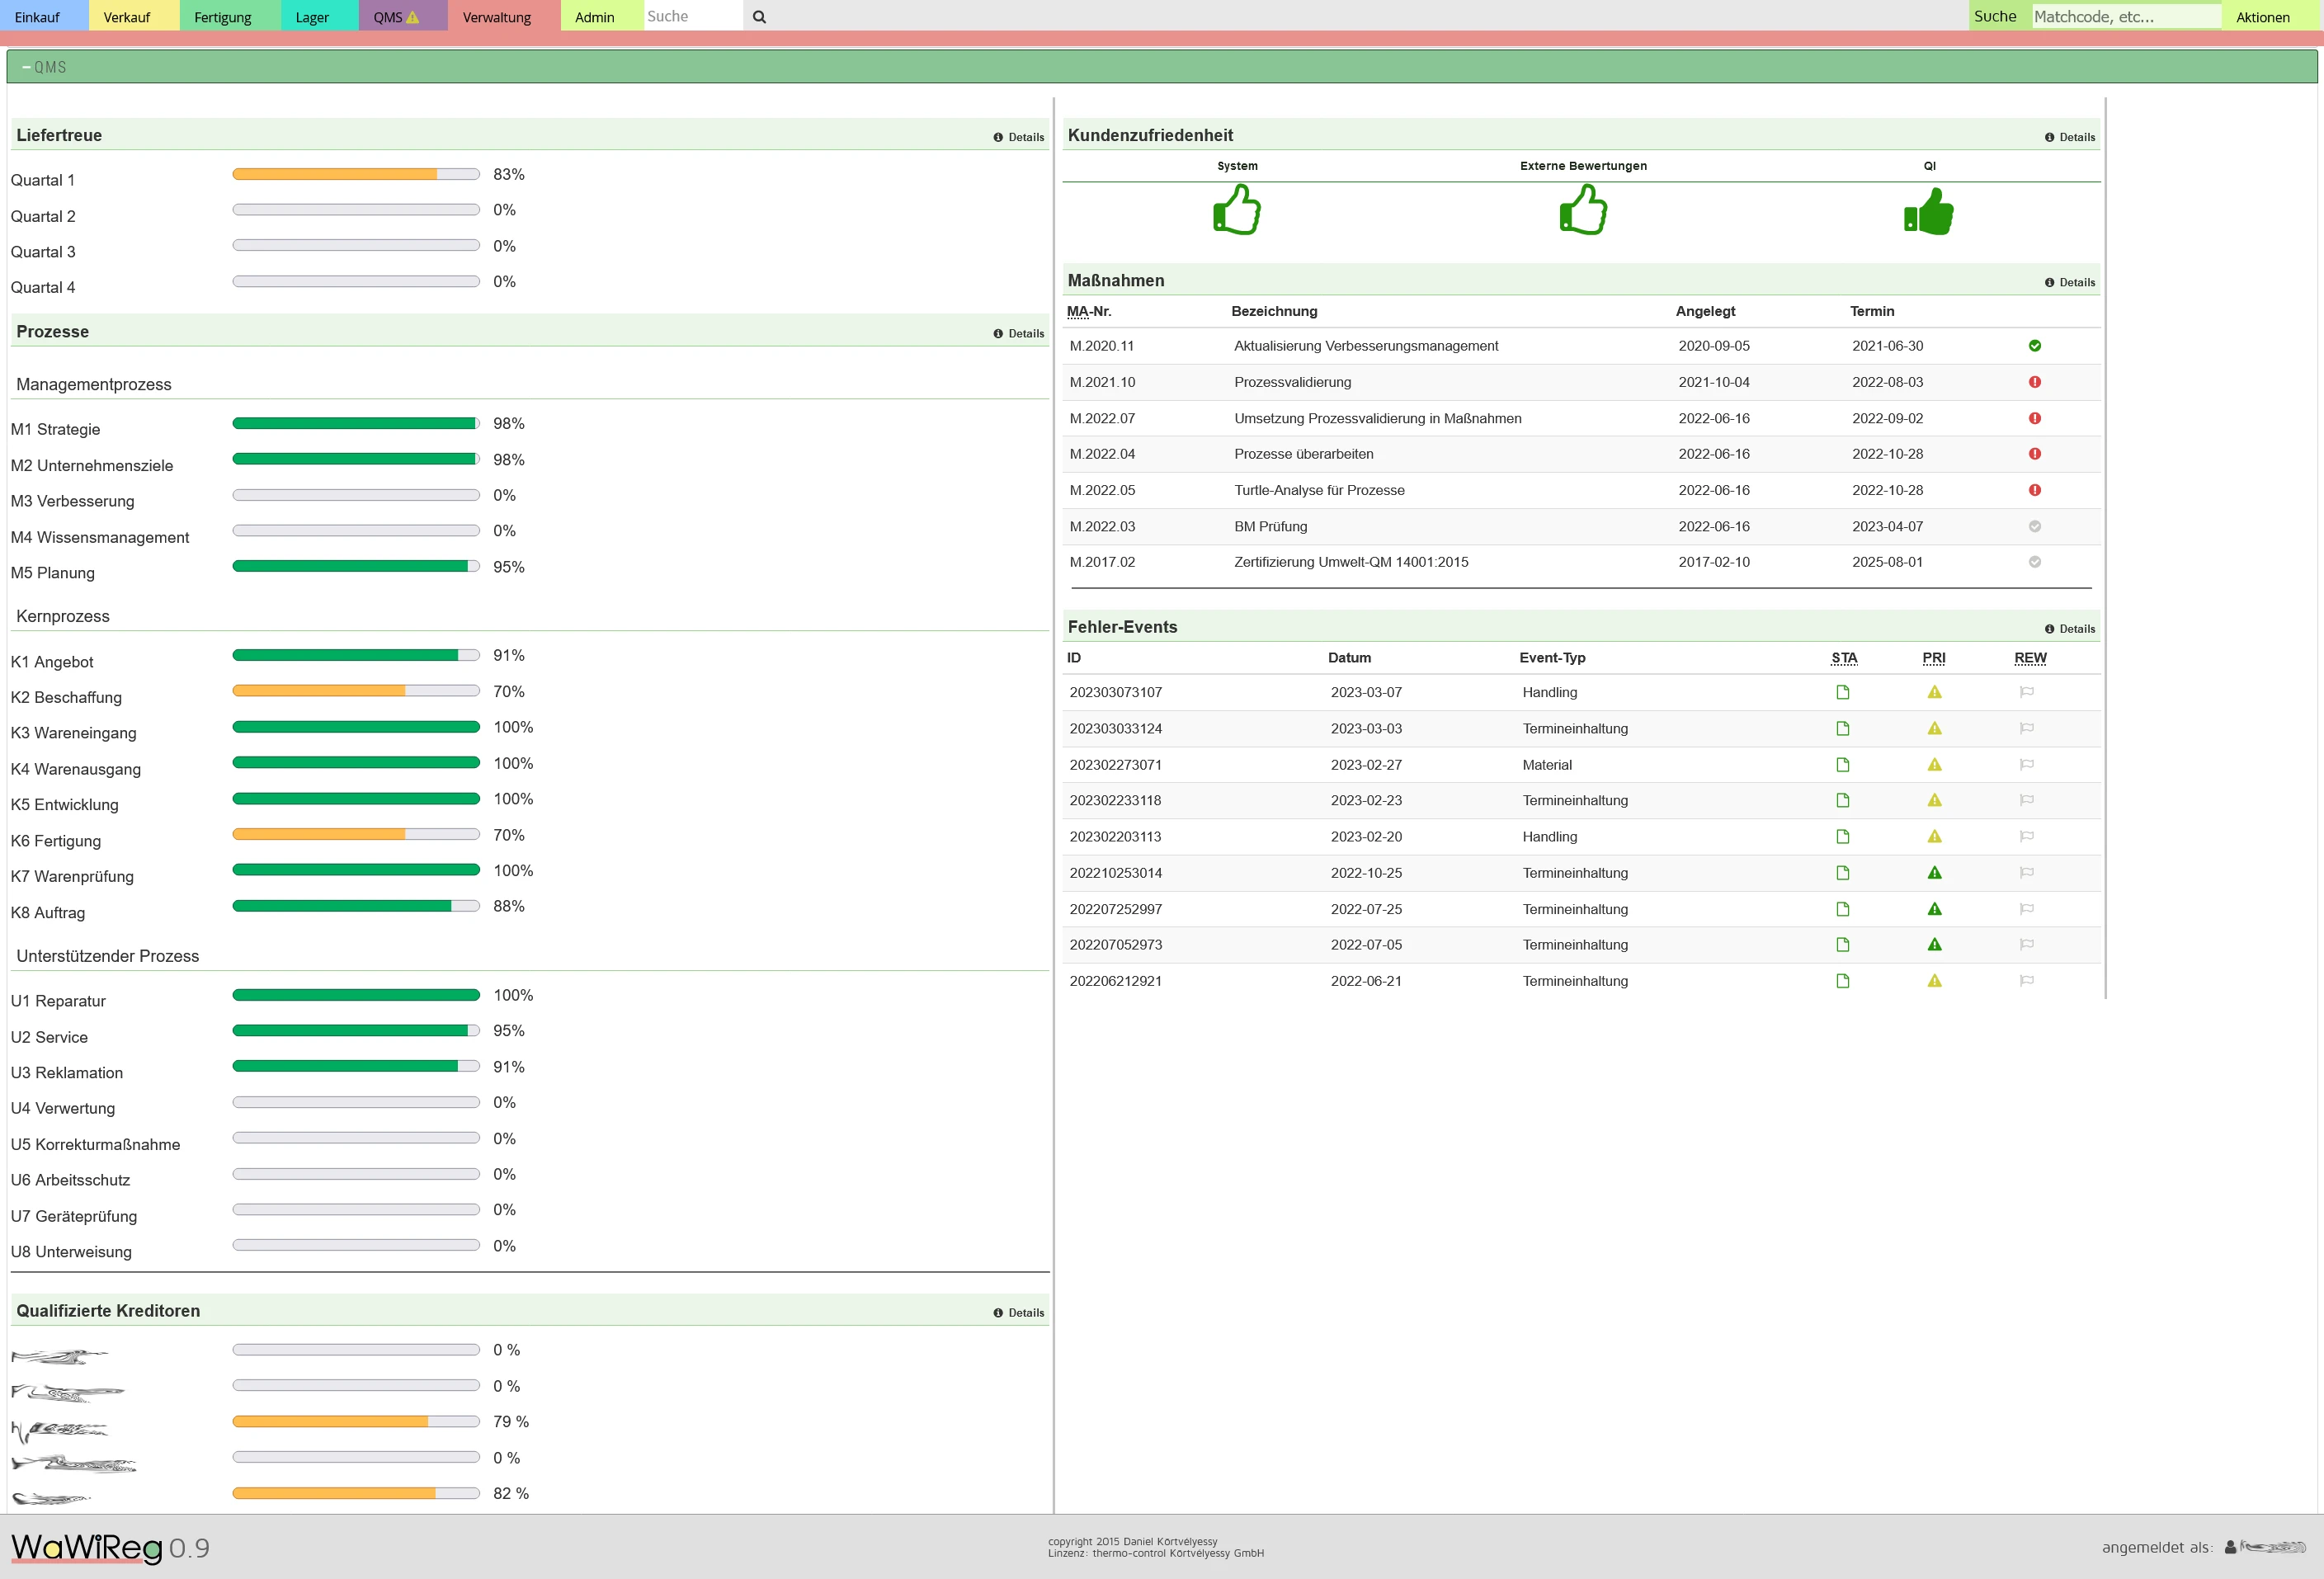2324x1579 pixels.
Task: Click the filled QI thumbs-up icon
Action: [1929, 211]
